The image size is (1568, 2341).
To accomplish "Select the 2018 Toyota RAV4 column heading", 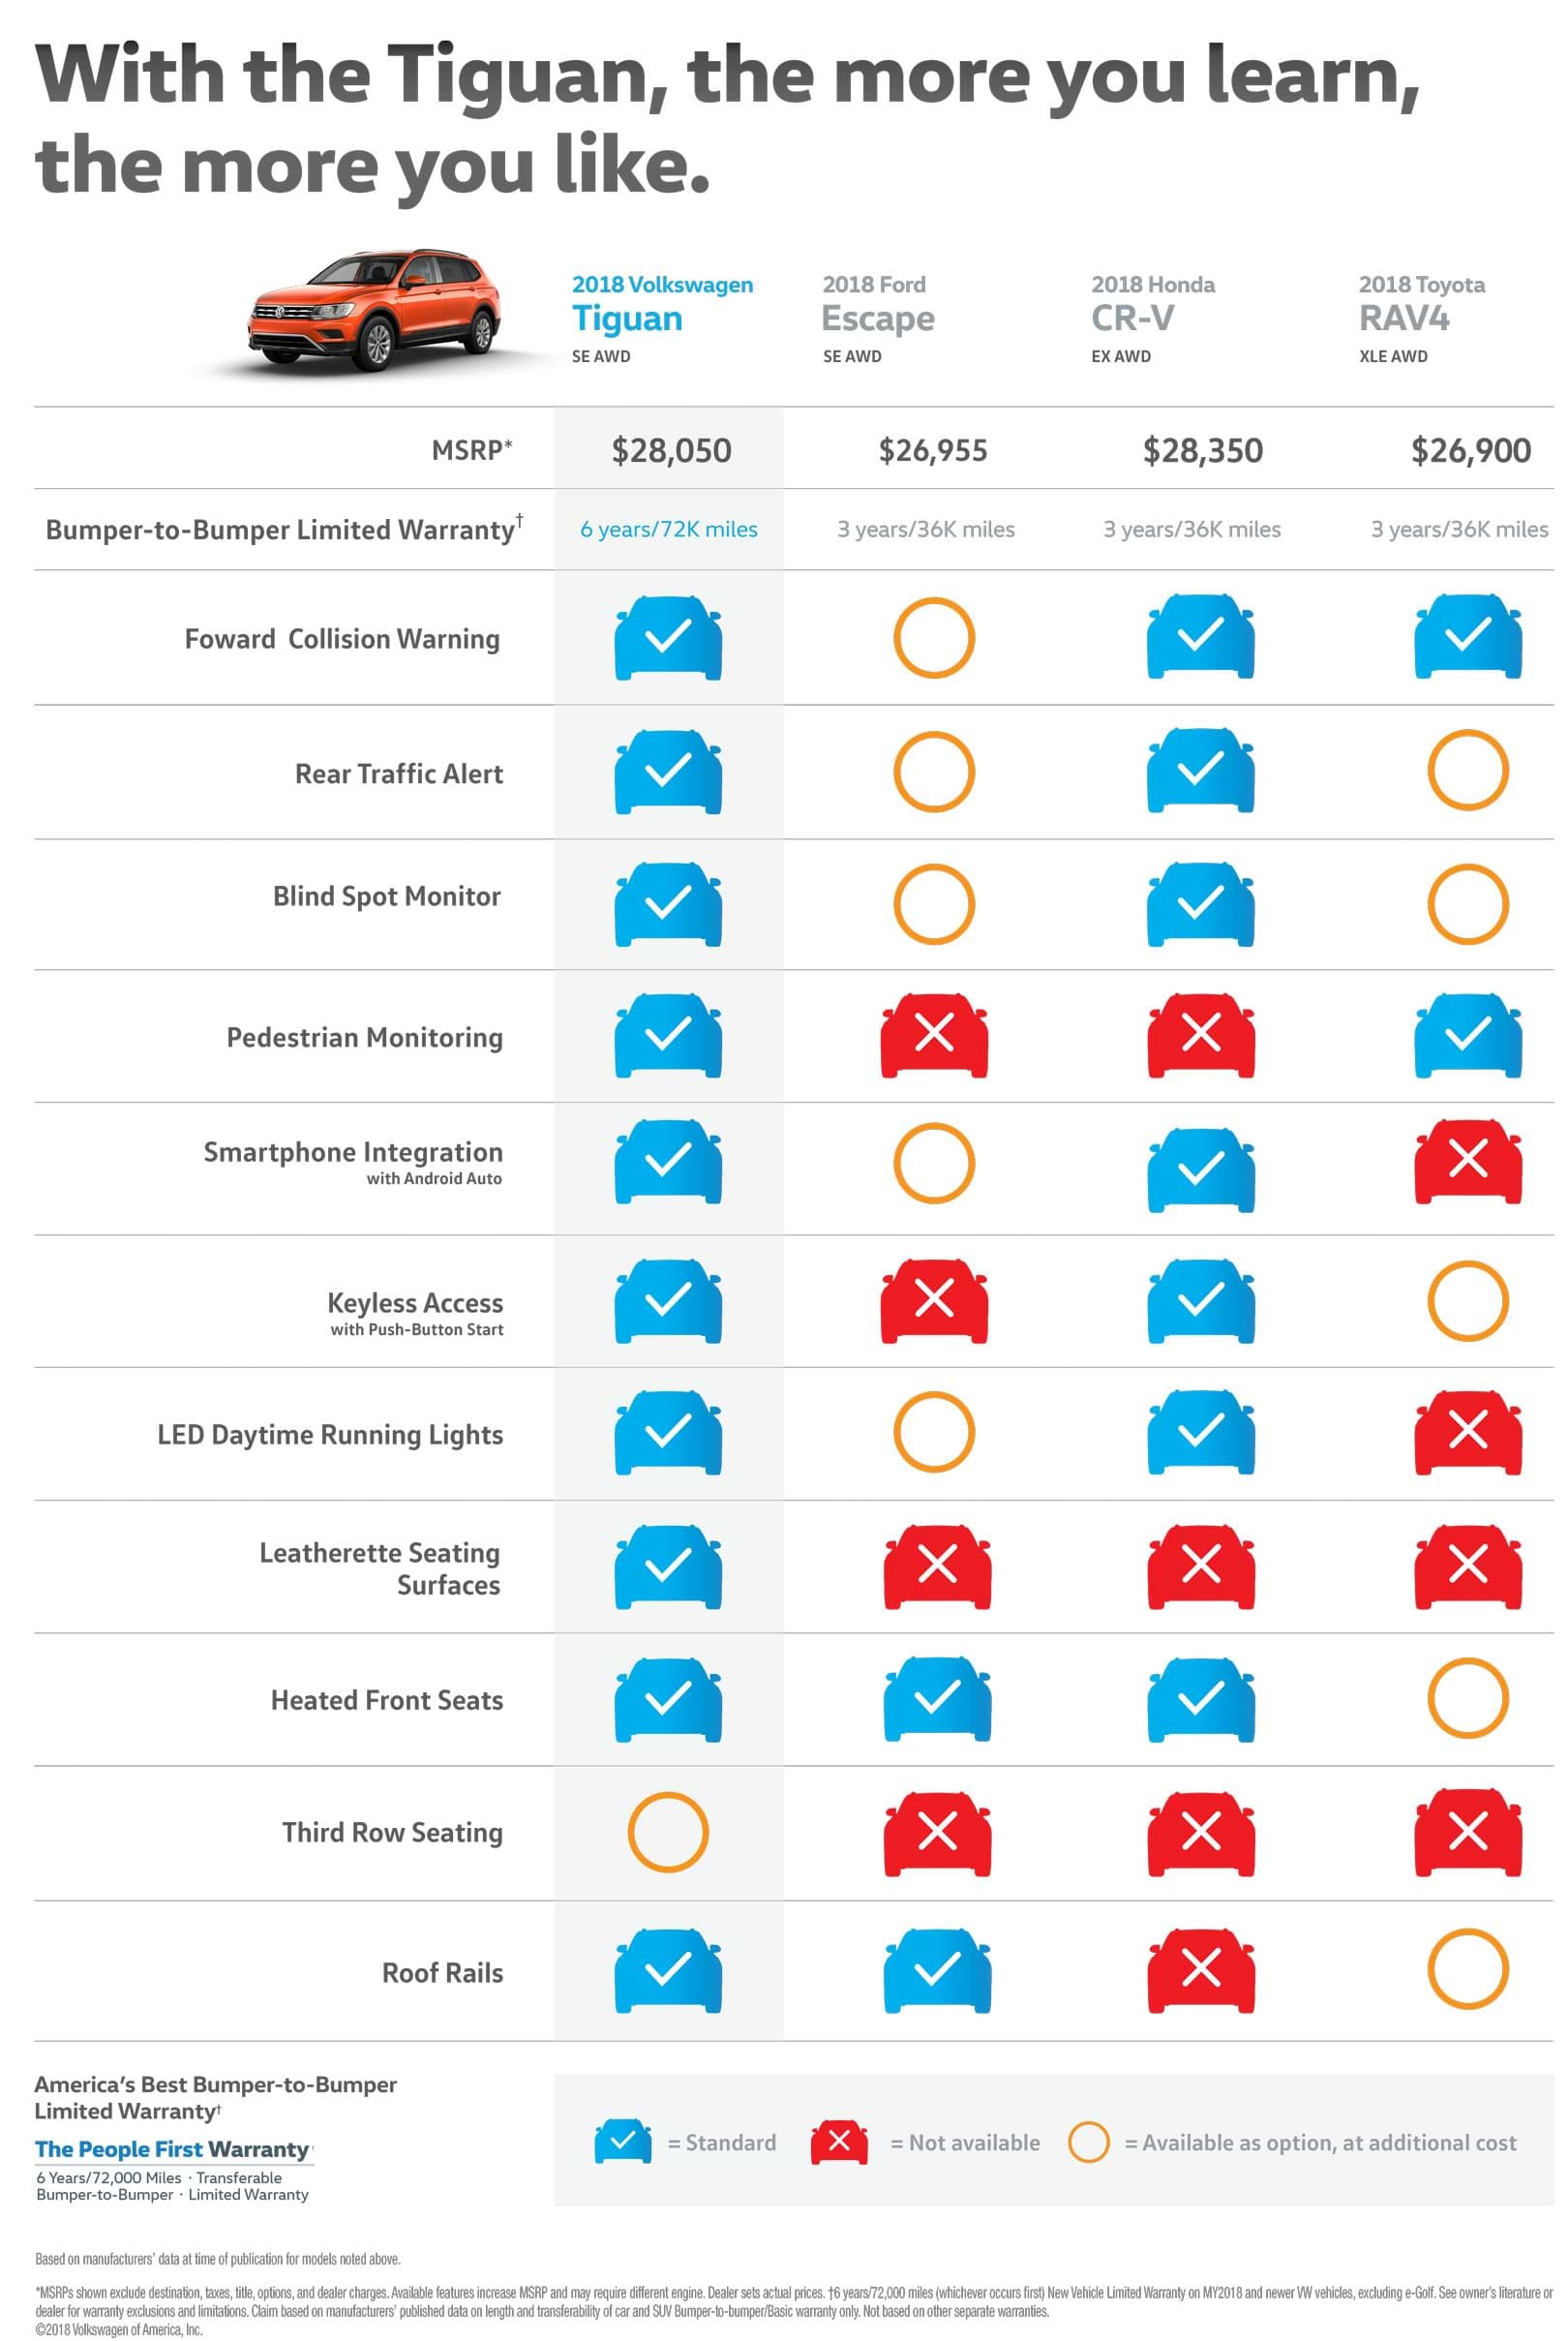I will tap(1421, 306).
